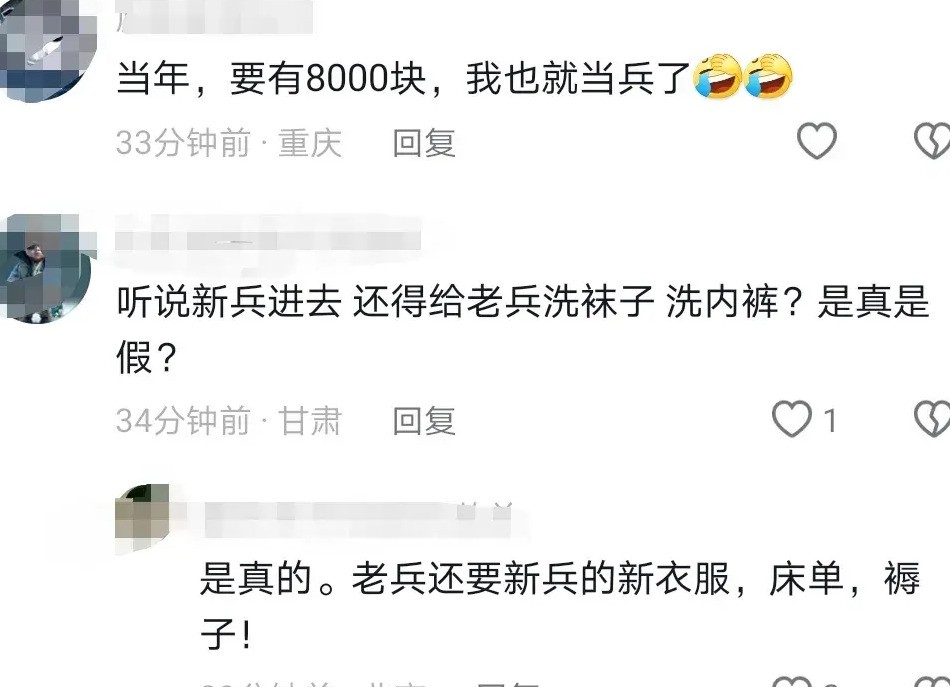This screenshot has width=950, height=687.
Task: Select the comment text 当年，要有8000块
Action: 271,78
